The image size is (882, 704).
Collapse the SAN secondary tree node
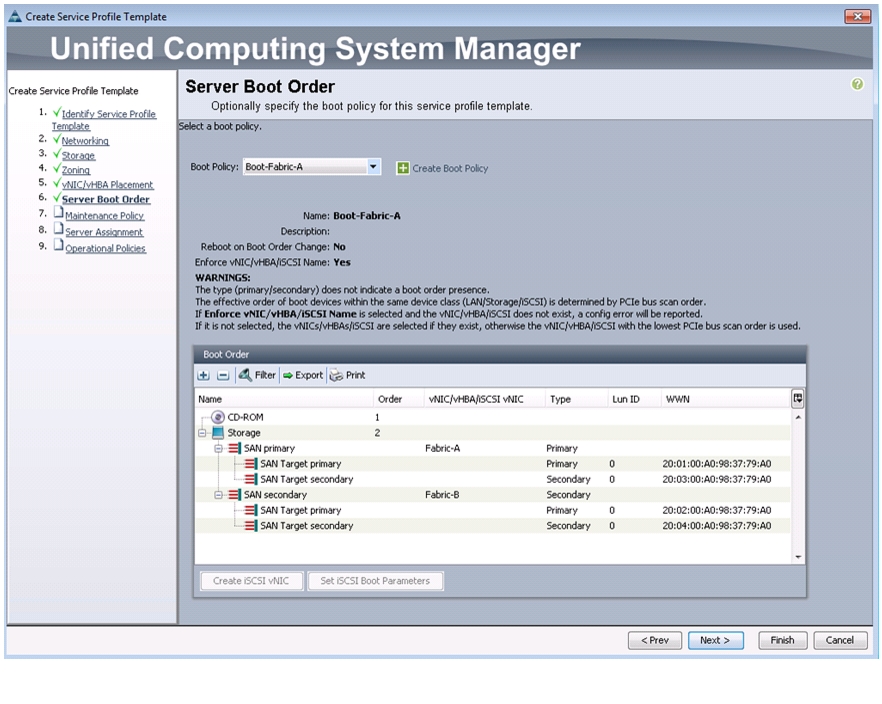(218, 495)
